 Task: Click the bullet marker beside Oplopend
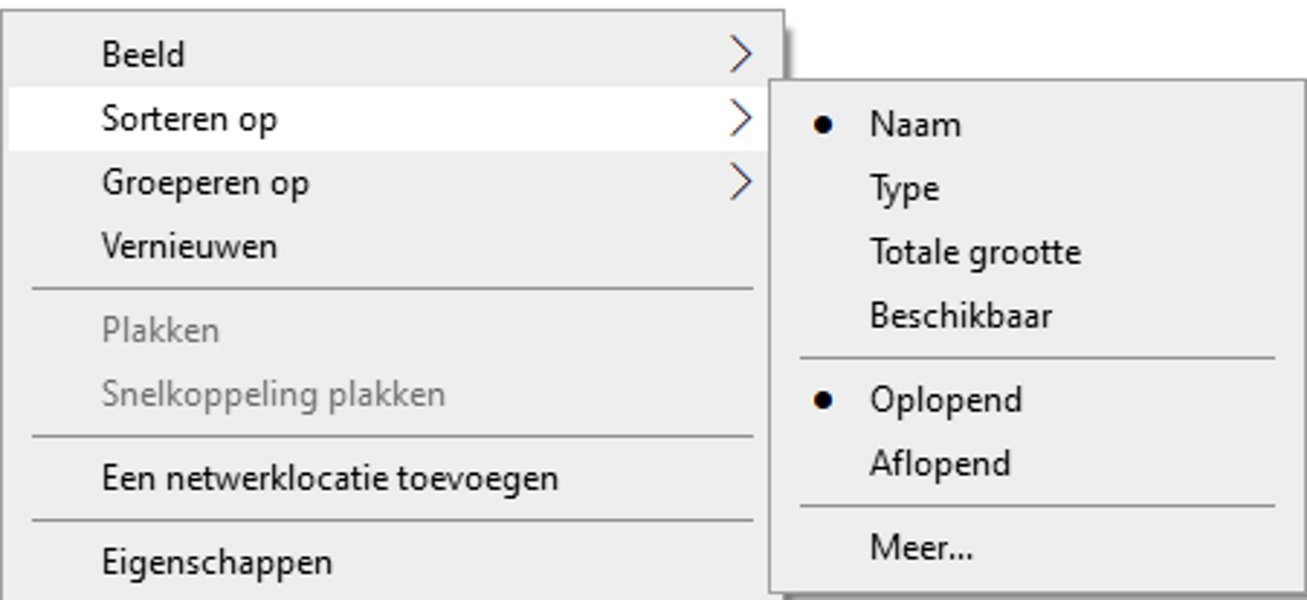(823, 400)
